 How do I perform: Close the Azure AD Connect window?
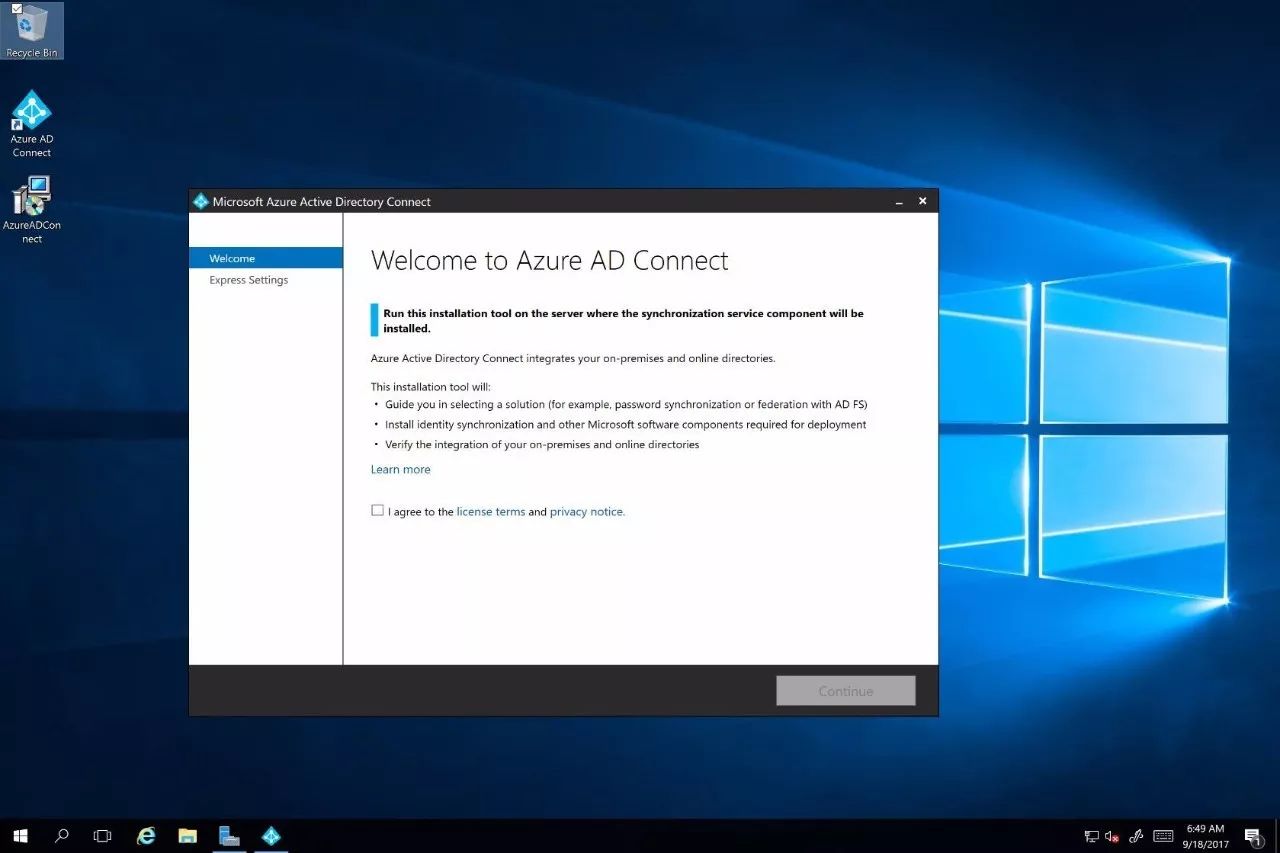point(922,201)
